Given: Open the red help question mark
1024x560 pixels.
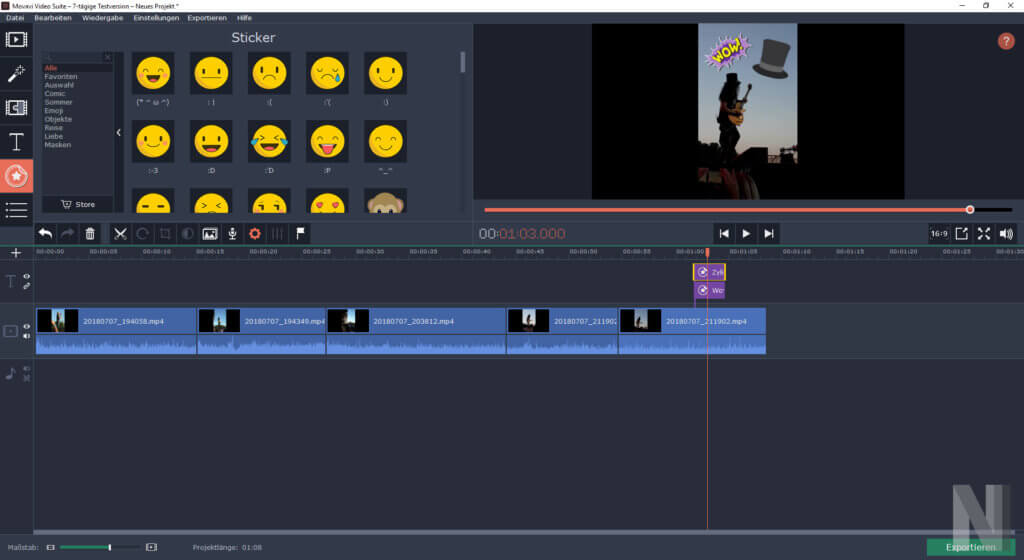Looking at the screenshot, I should pos(1006,41).
